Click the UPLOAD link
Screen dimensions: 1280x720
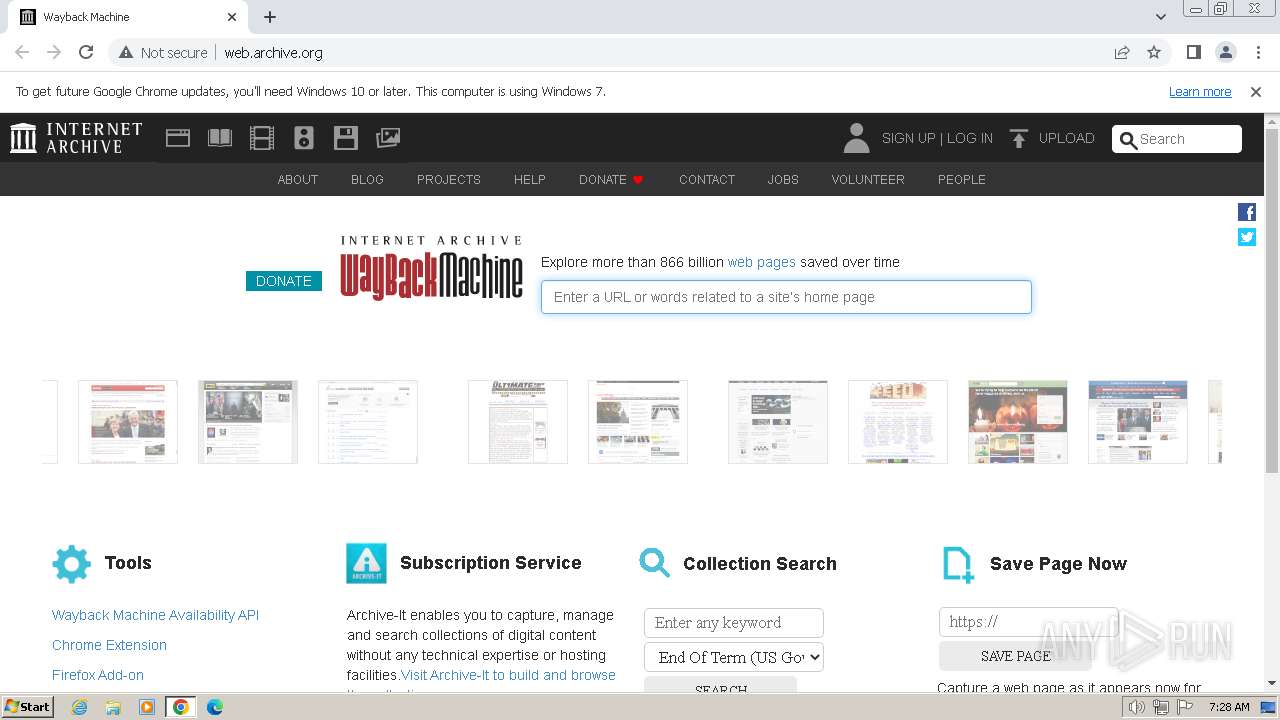1066,138
